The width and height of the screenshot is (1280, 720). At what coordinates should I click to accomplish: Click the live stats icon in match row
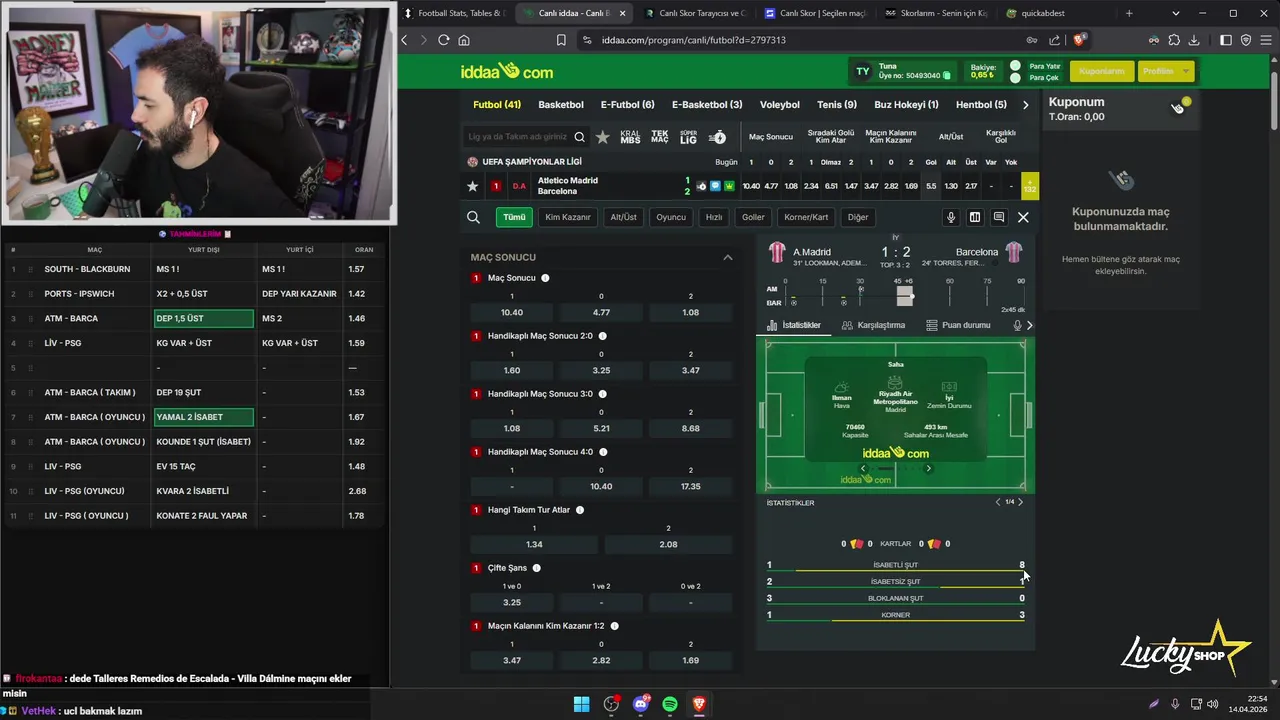coord(701,186)
